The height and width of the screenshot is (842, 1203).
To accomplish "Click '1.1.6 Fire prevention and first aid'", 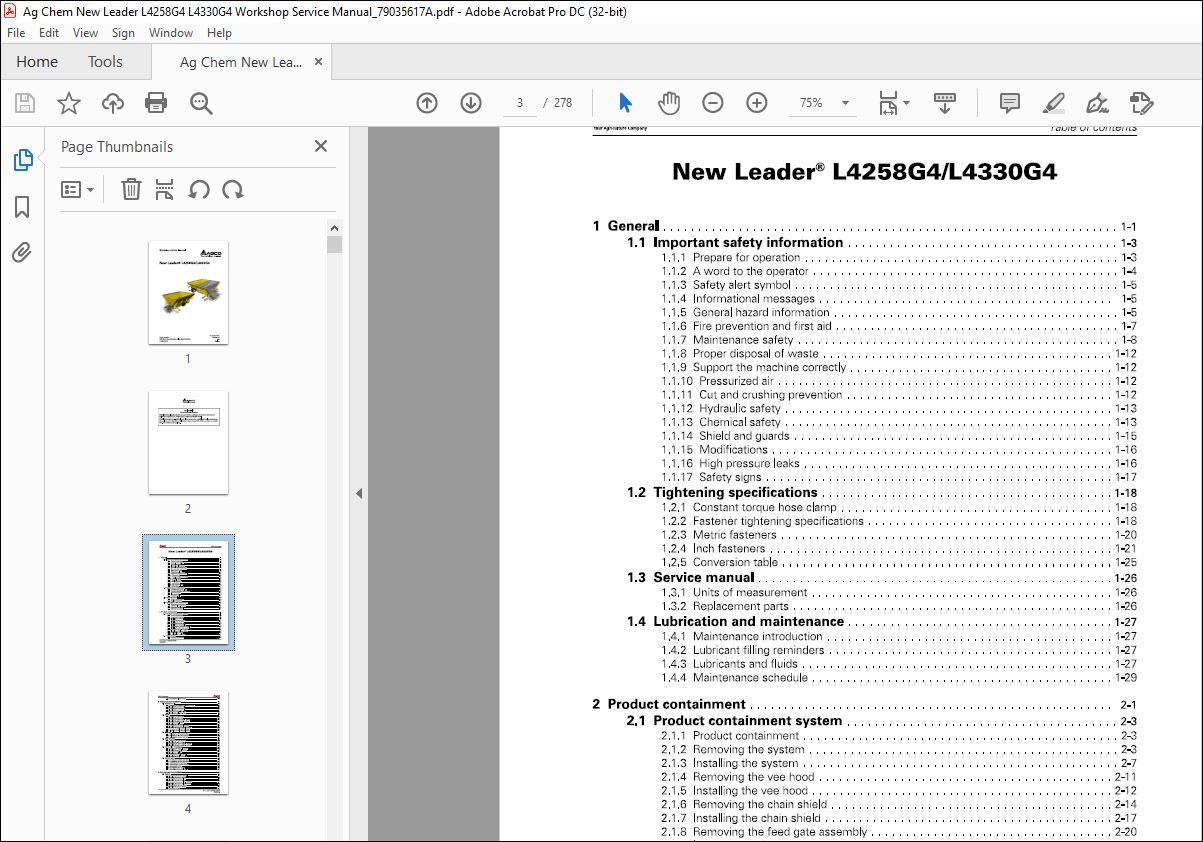I will [x=746, y=326].
